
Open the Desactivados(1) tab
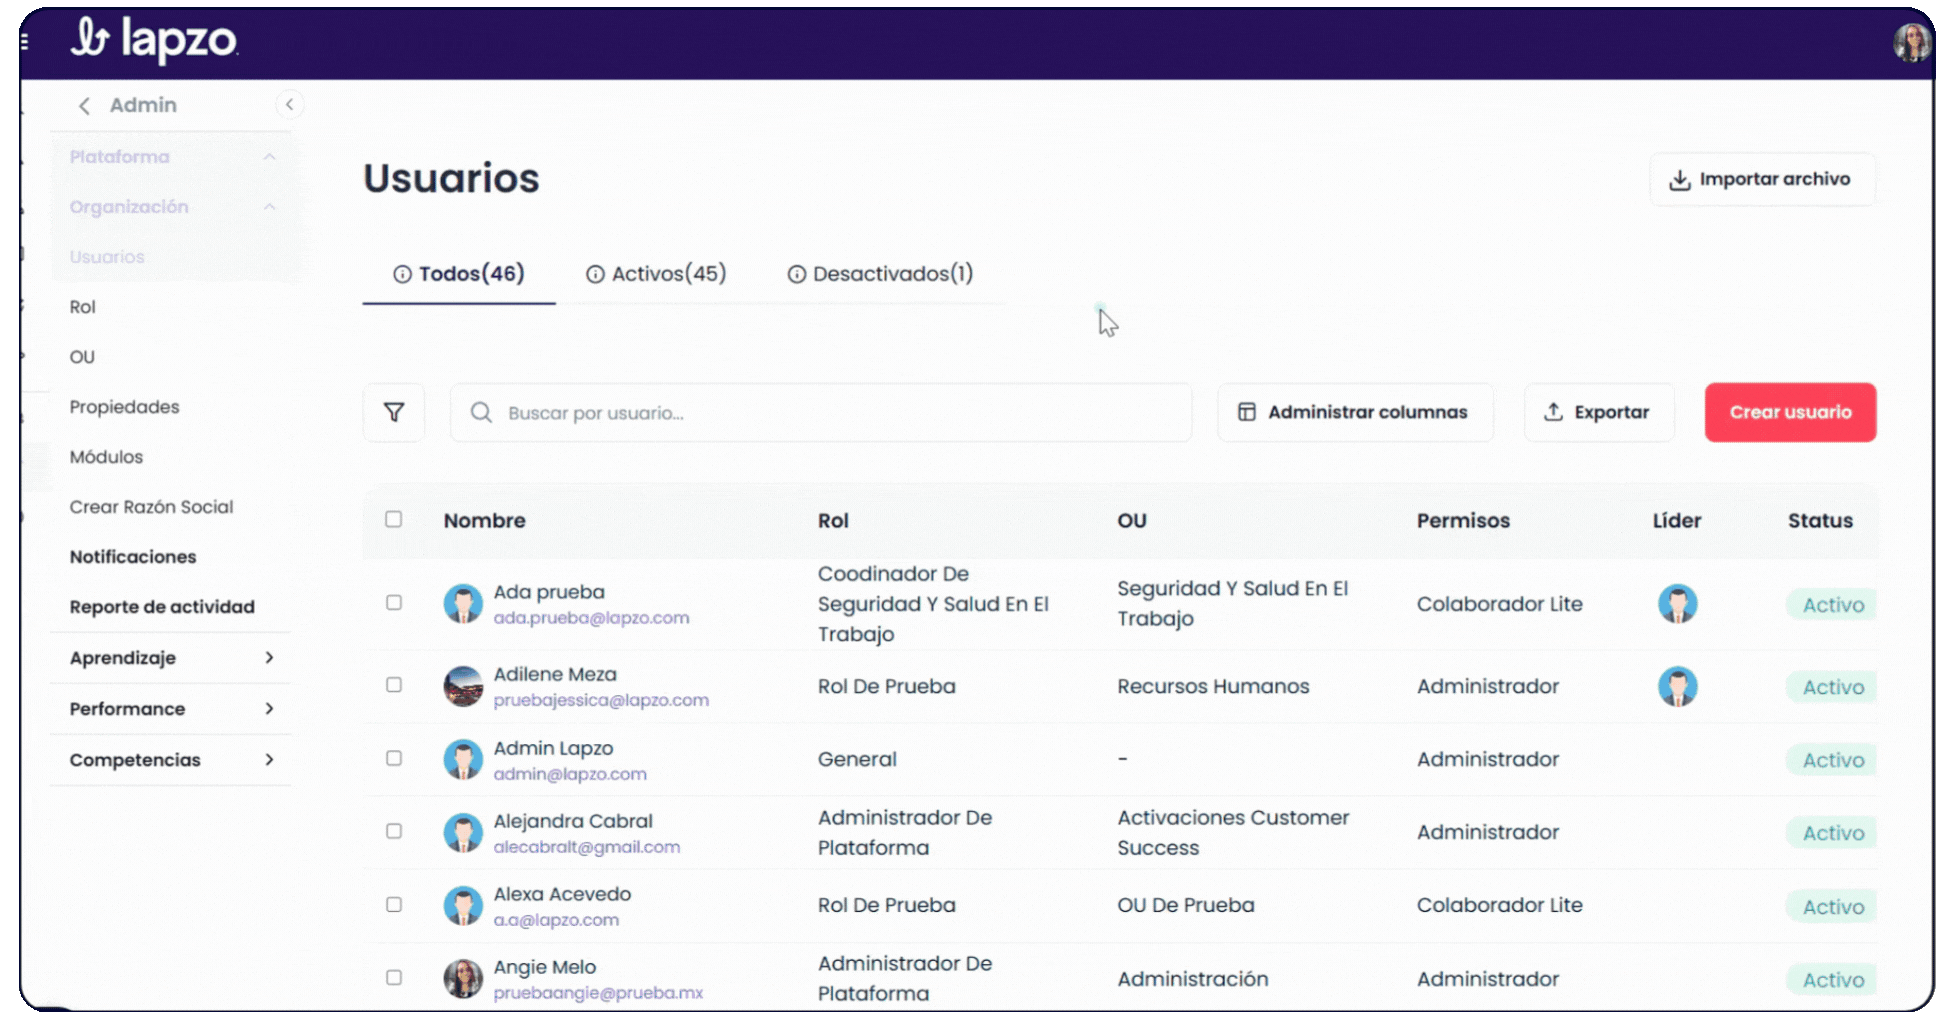[x=882, y=273]
